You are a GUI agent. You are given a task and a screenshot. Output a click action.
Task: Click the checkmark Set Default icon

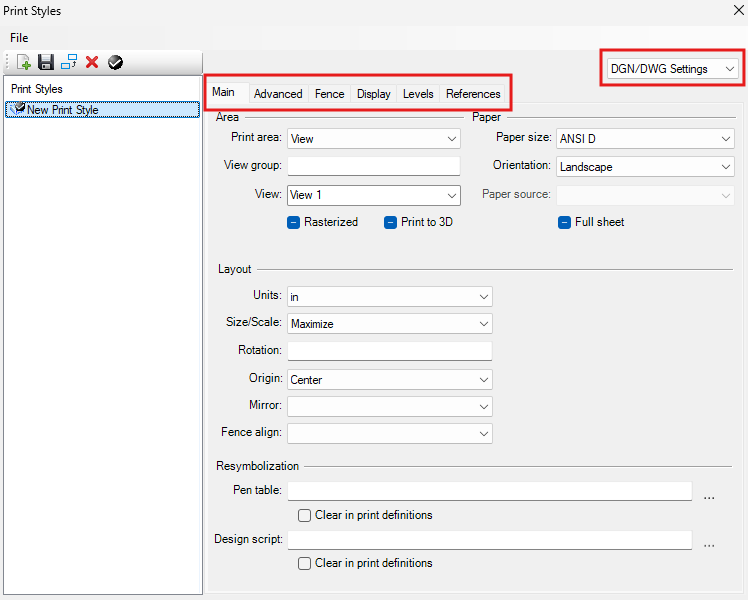click(x=115, y=62)
